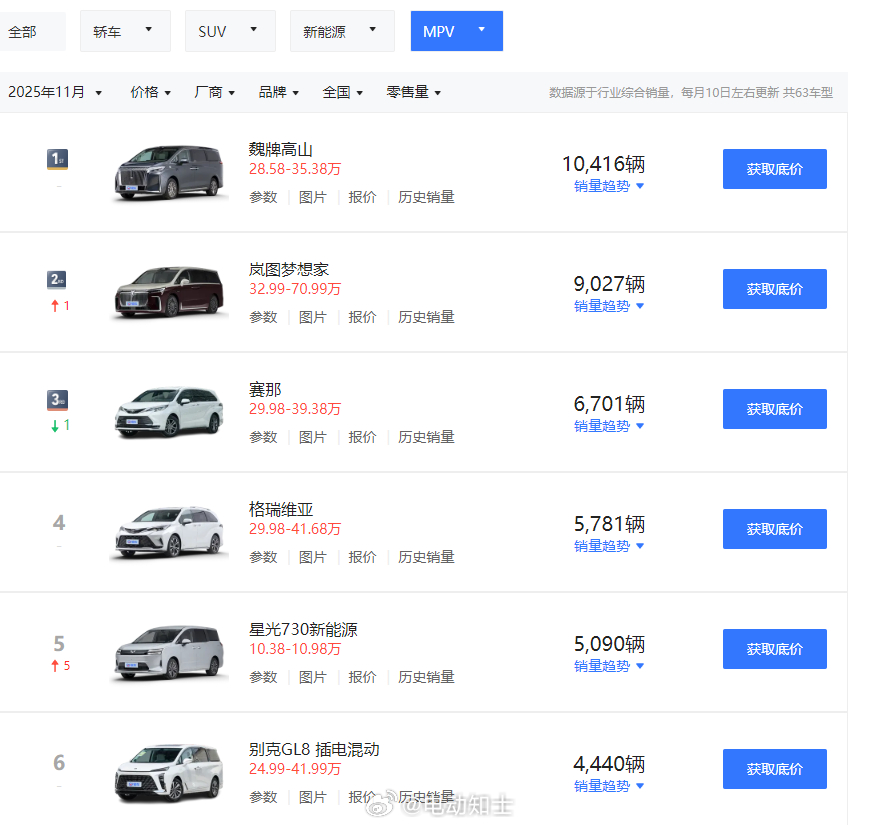View 报价 for 星光730新能源

[362, 677]
